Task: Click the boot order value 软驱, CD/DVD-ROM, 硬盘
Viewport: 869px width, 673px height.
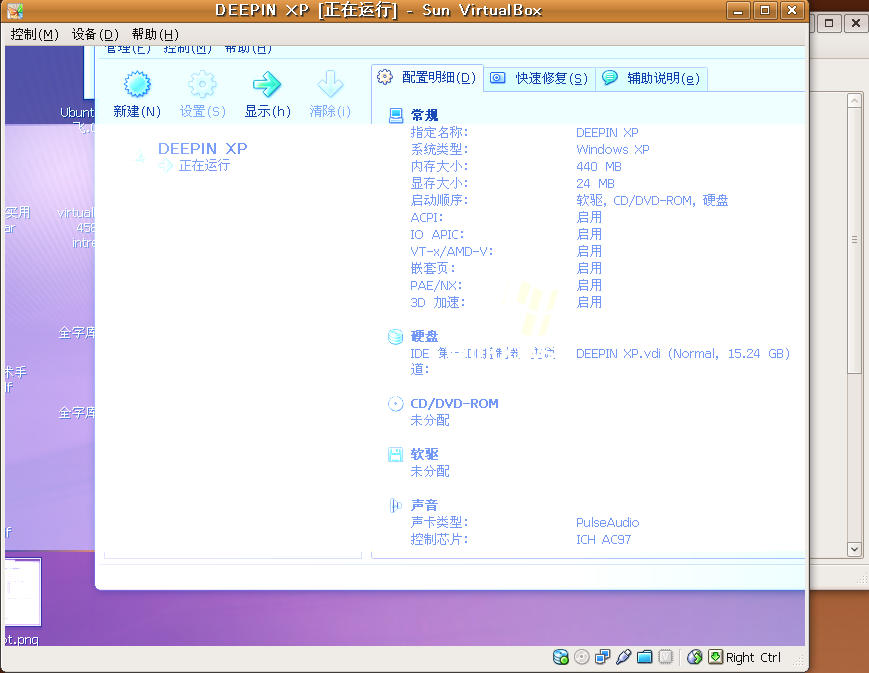Action: point(652,201)
